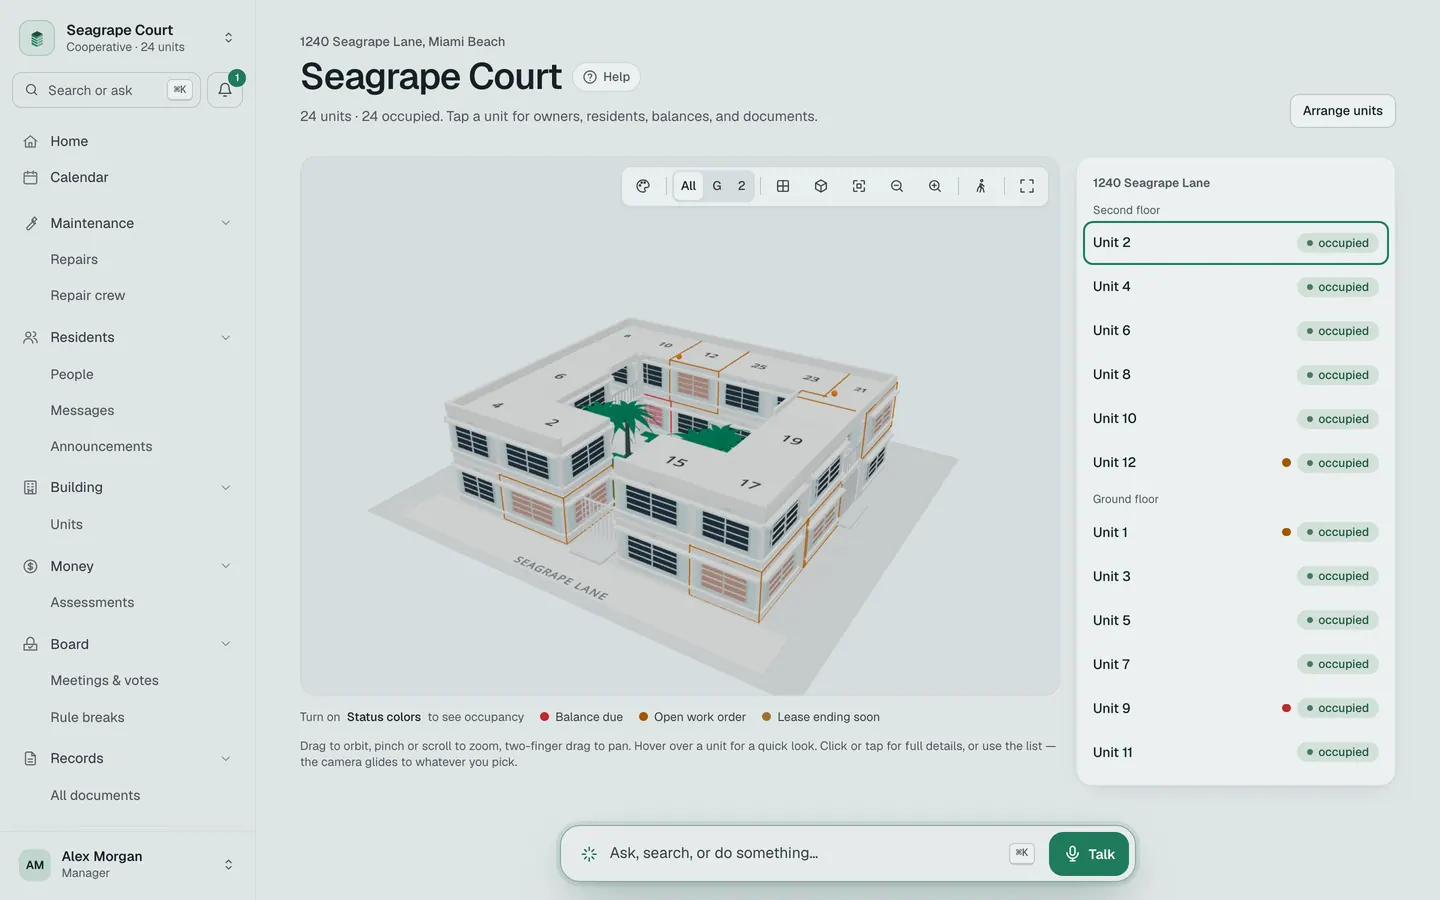Open Alex Morgan account menu
The height and width of the screenshot is (900, 1440).
pyautogui.click(x=128, y=864)
